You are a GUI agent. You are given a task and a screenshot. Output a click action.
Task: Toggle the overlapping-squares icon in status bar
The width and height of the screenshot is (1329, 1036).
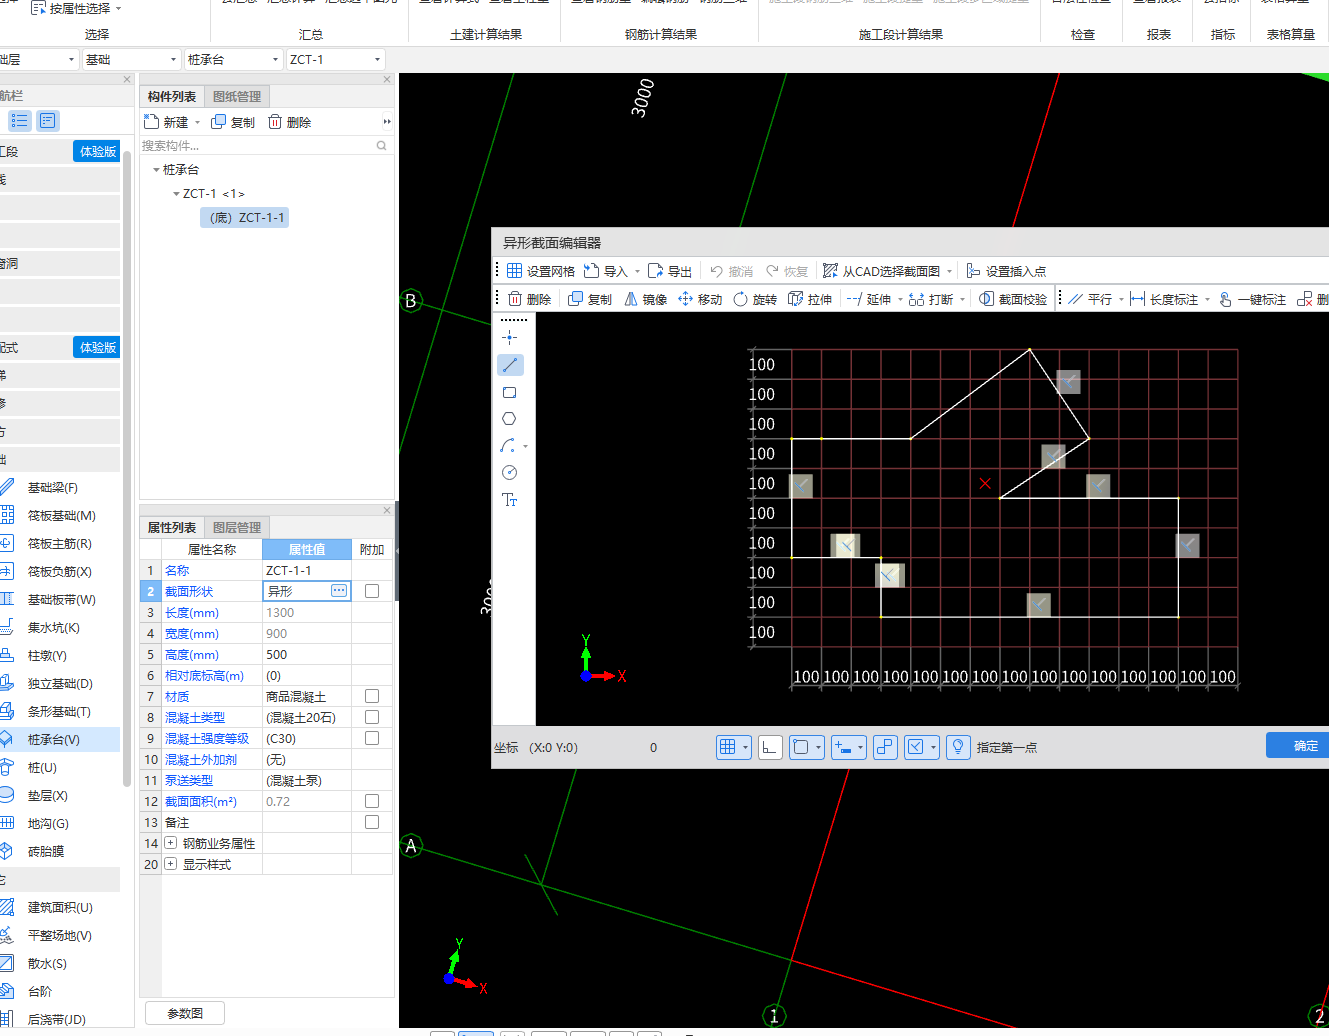[885, 747]
